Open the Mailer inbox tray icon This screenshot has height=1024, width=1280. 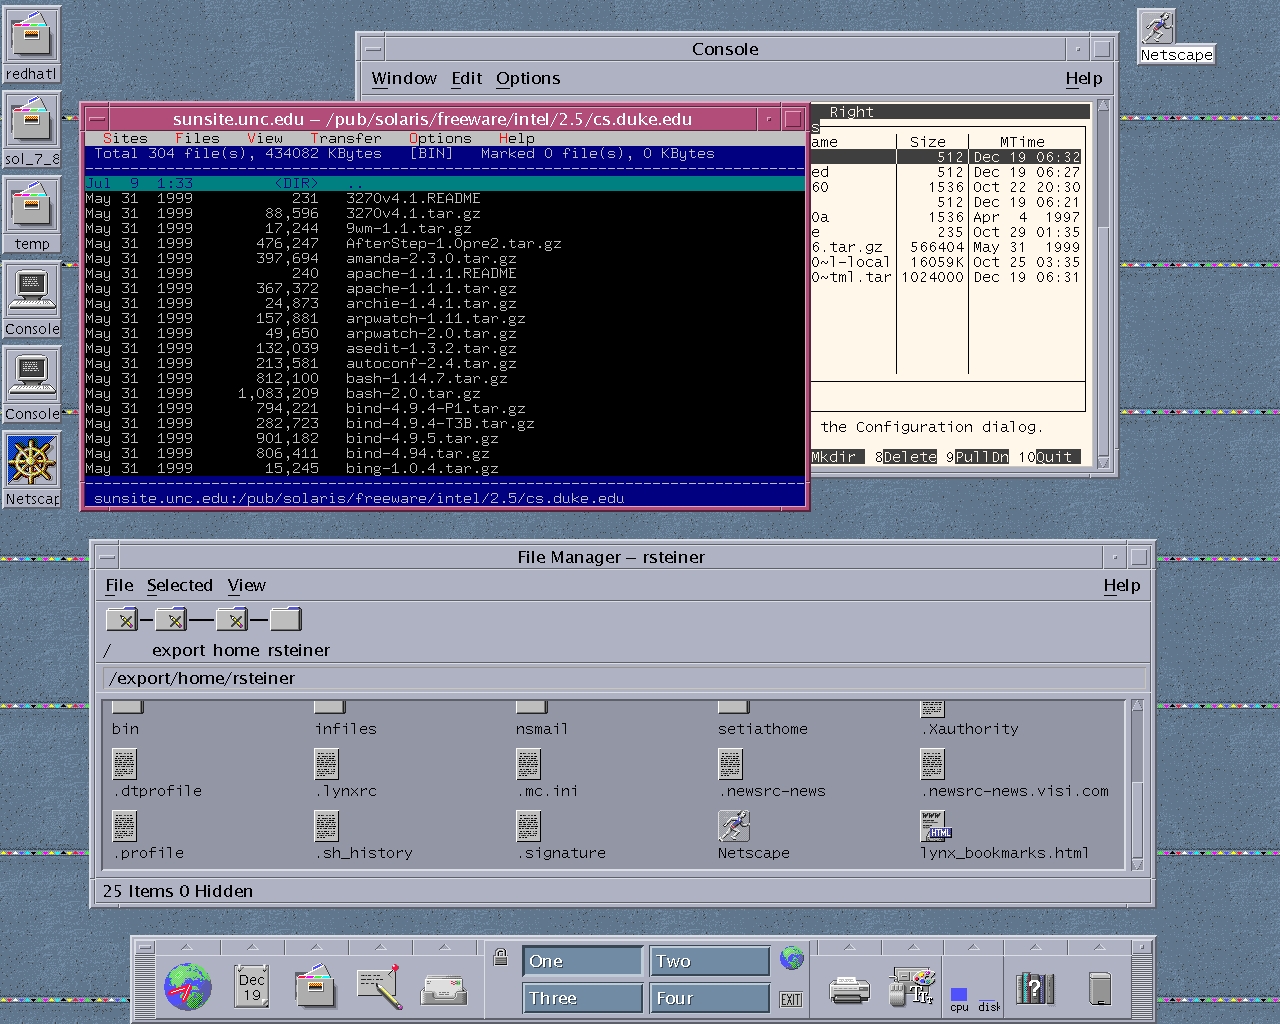pyautogui.click(x=443, y=989)
